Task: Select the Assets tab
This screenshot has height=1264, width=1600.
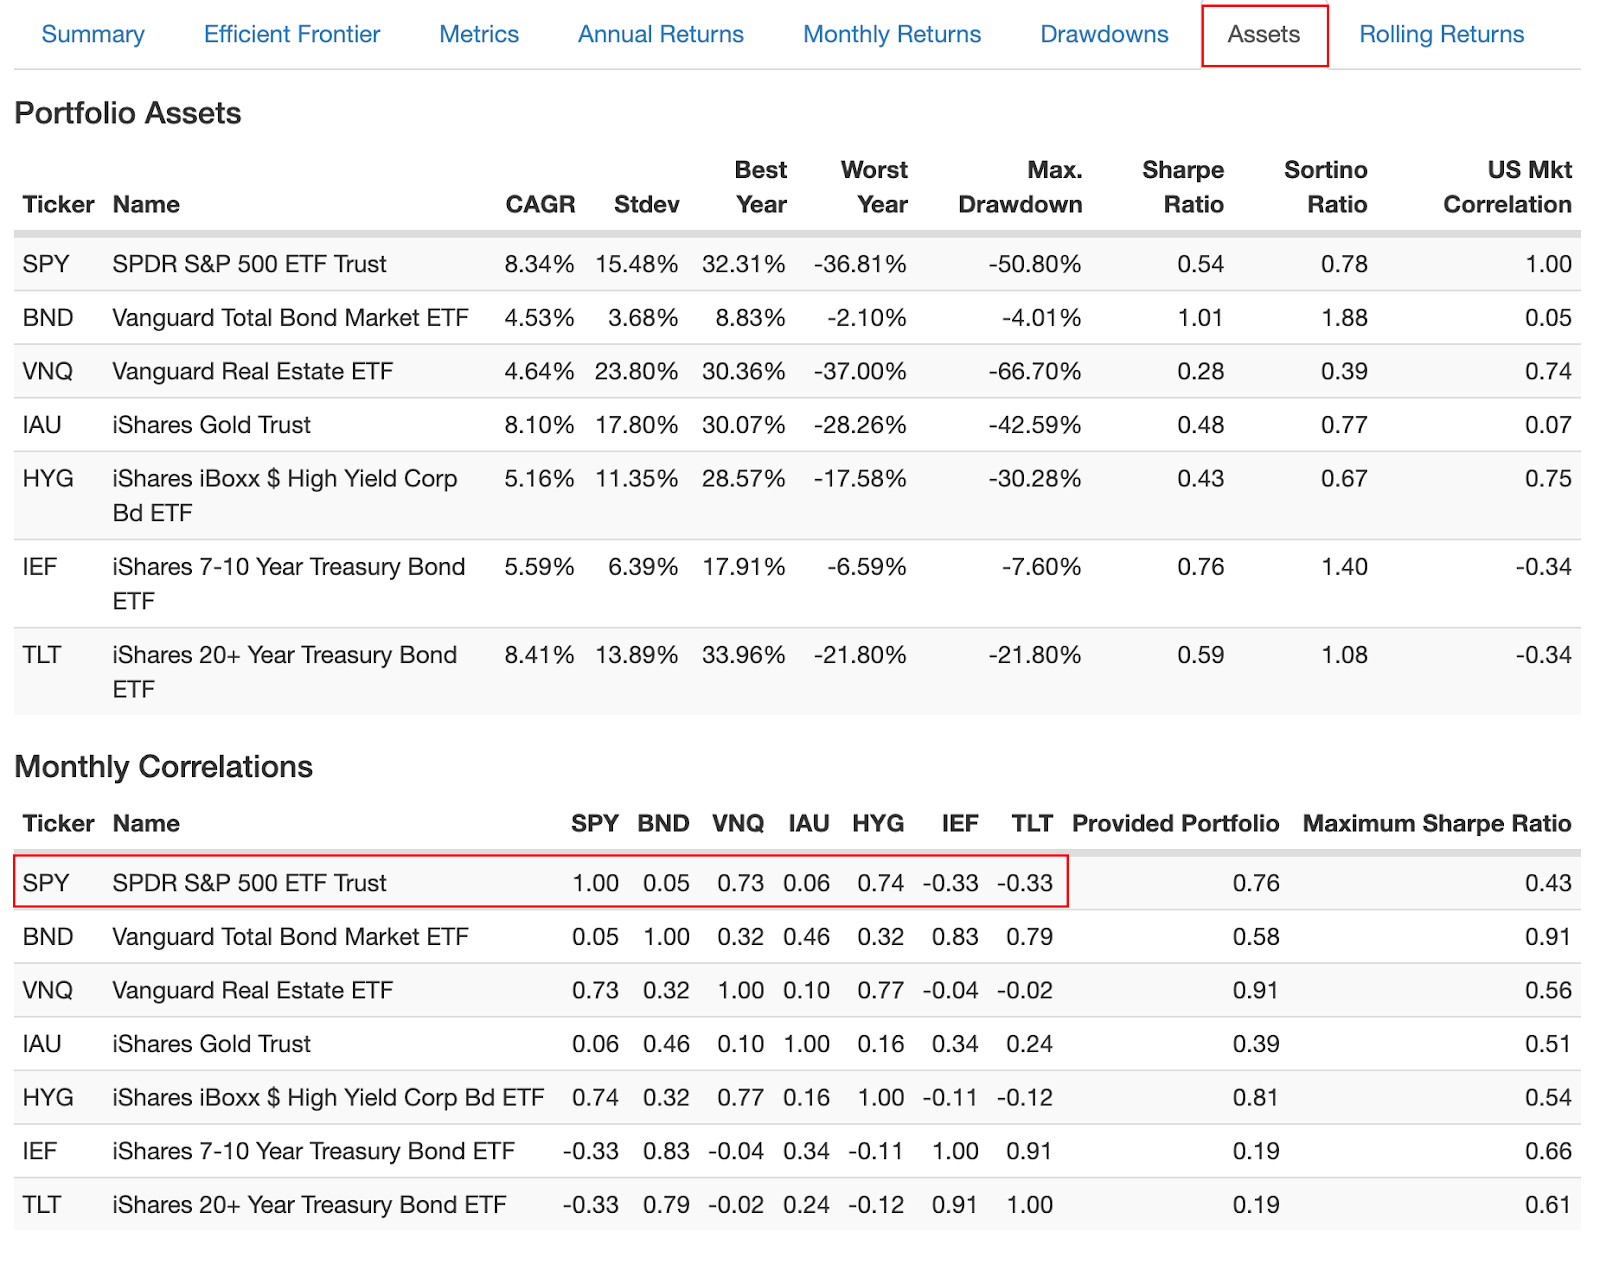Action: click(1264, 35)
